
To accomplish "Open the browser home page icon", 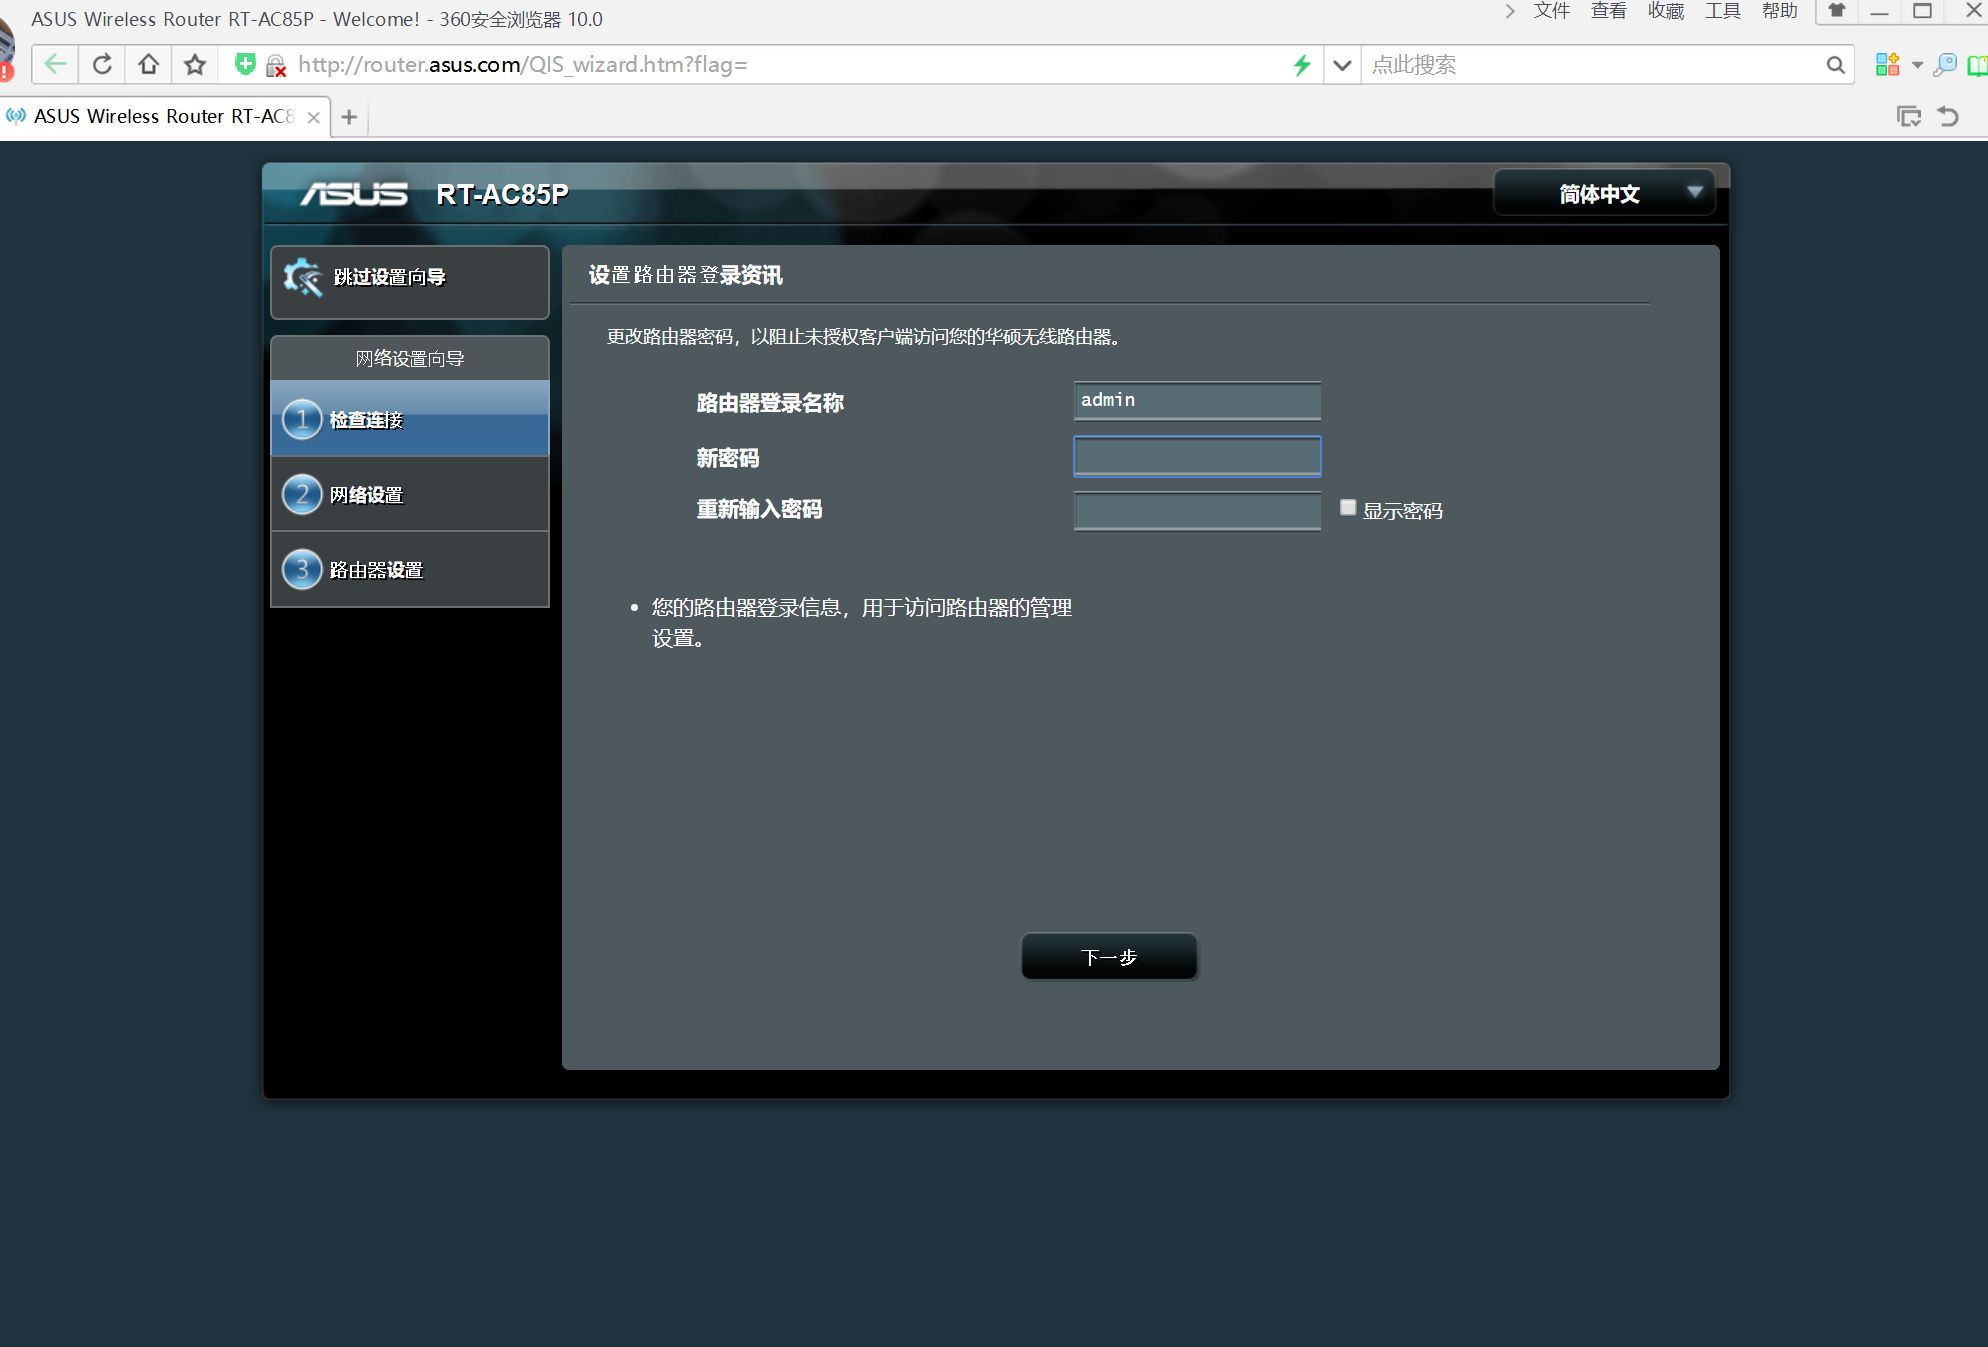I will [148, 65].
